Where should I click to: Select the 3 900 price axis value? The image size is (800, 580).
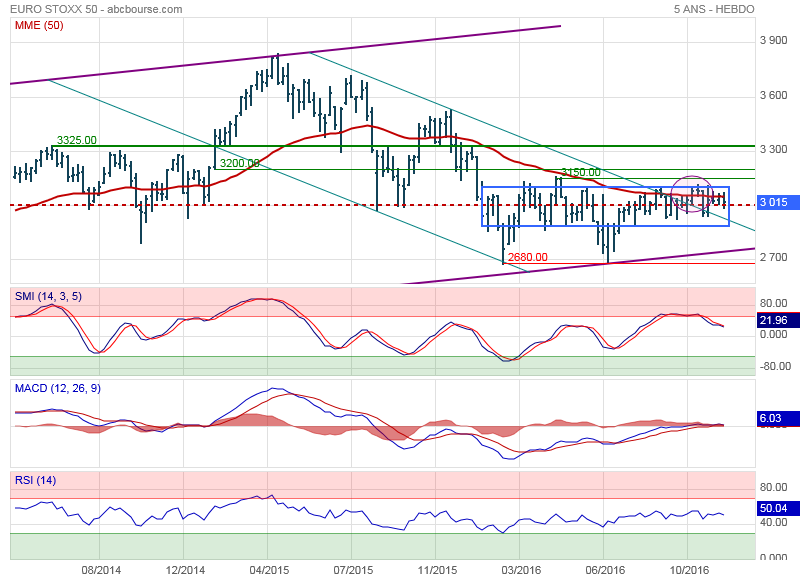coord(773,40)
